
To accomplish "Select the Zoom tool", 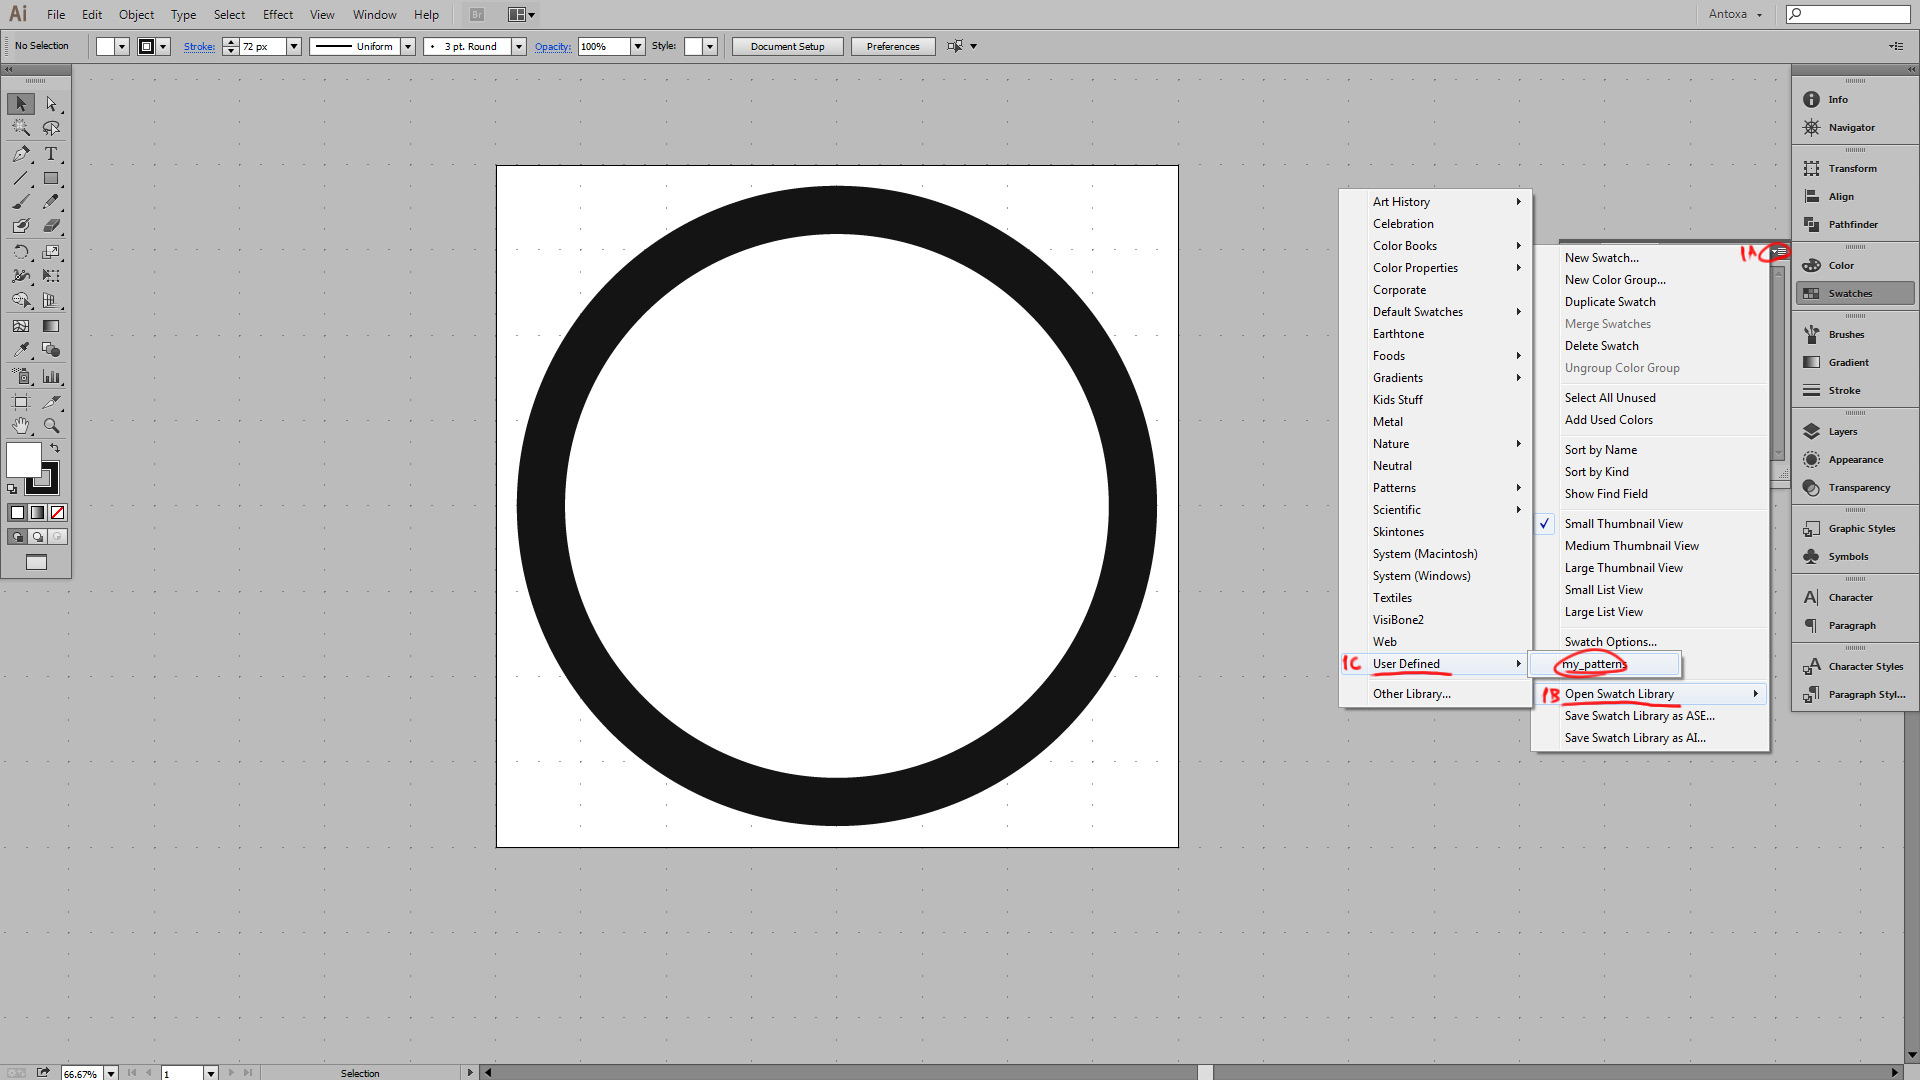I will point(51,426).
